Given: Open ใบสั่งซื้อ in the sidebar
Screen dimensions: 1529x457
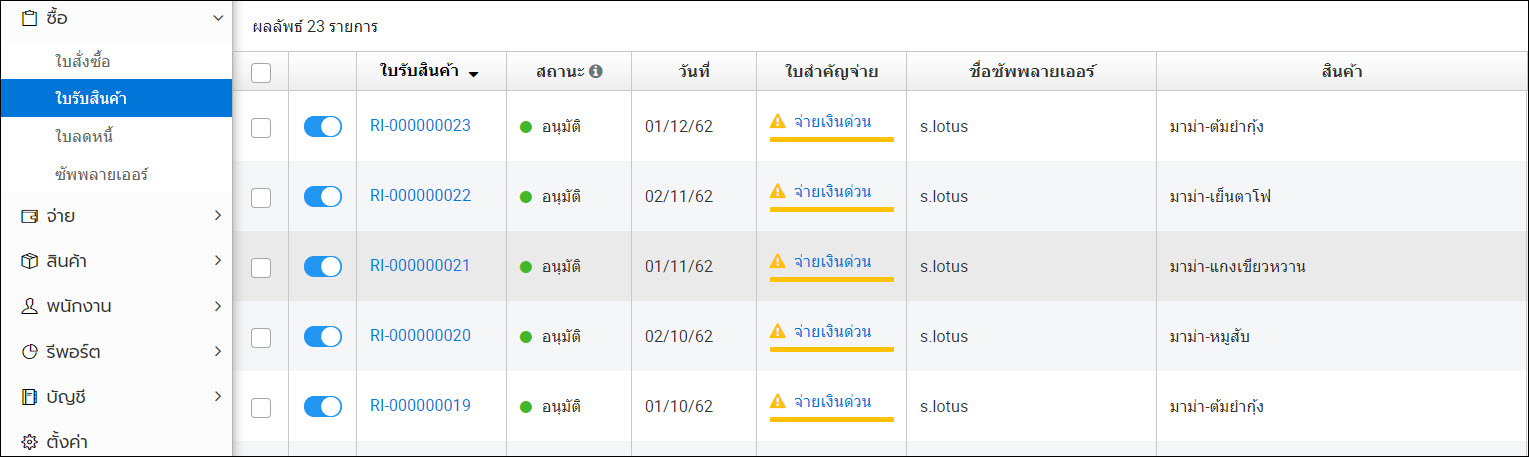Looking at the screenshot, I should (83, 62).
